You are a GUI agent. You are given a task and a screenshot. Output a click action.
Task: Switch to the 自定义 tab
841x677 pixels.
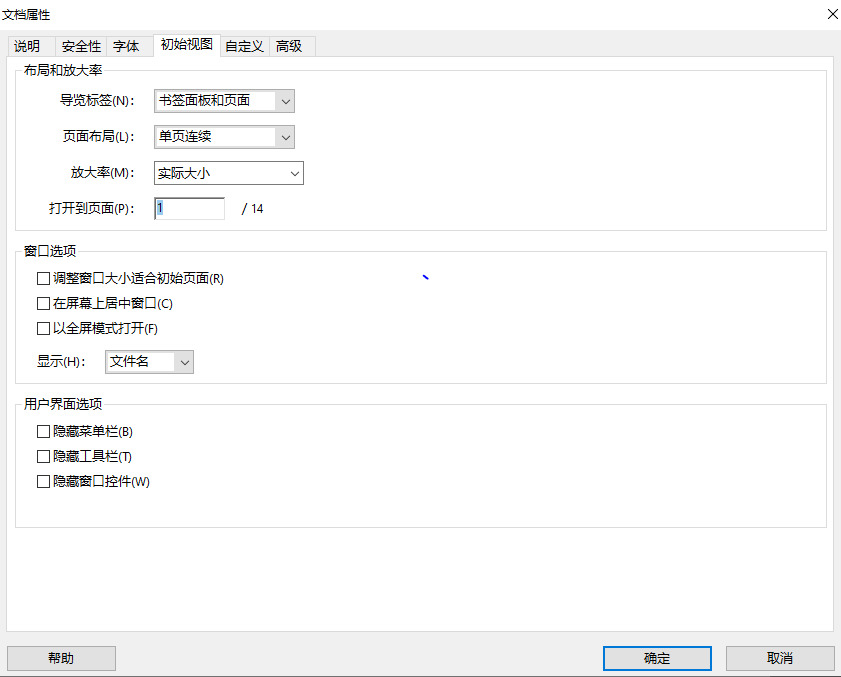(x=244, y=46)
